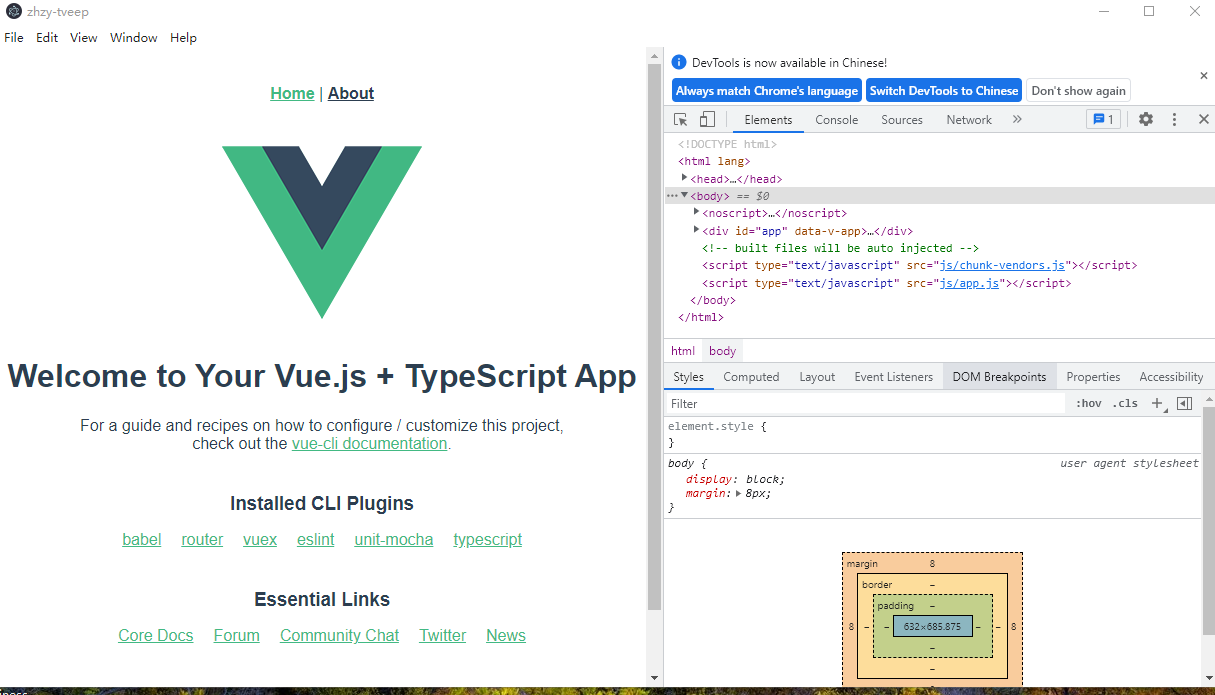Open the DevTools three-dot customize menu
1215x695 pixels.
point(1175,119)
